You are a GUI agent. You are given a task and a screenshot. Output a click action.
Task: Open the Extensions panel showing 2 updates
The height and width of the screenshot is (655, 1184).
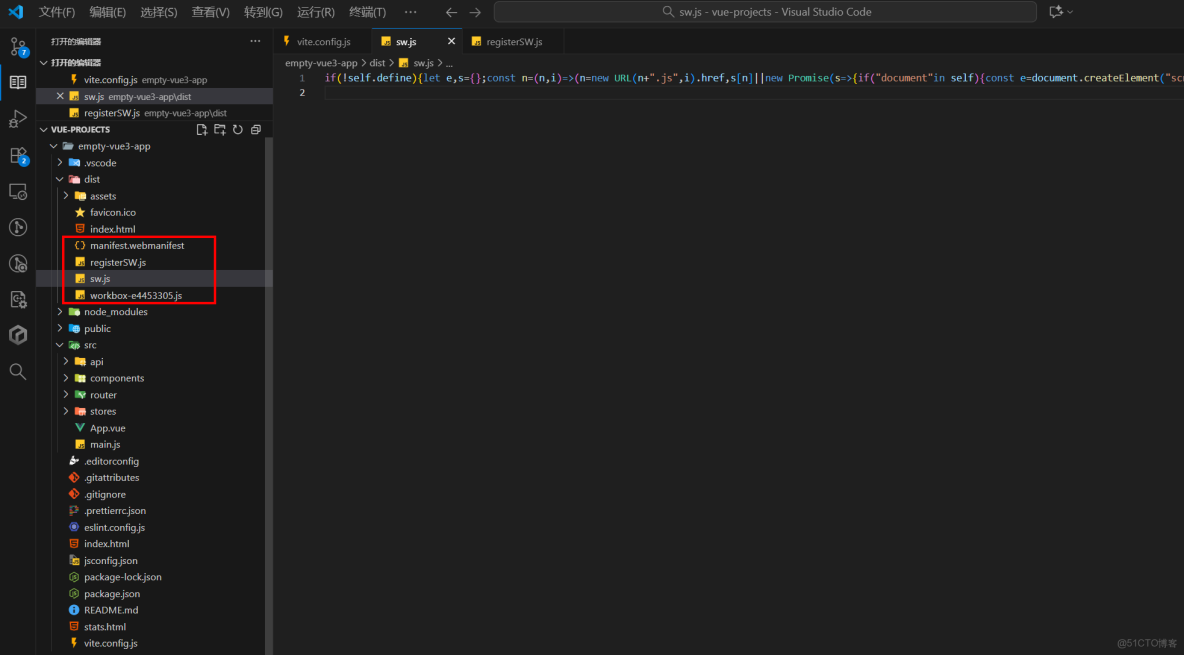pyautogui.click(x=17, y=155)
